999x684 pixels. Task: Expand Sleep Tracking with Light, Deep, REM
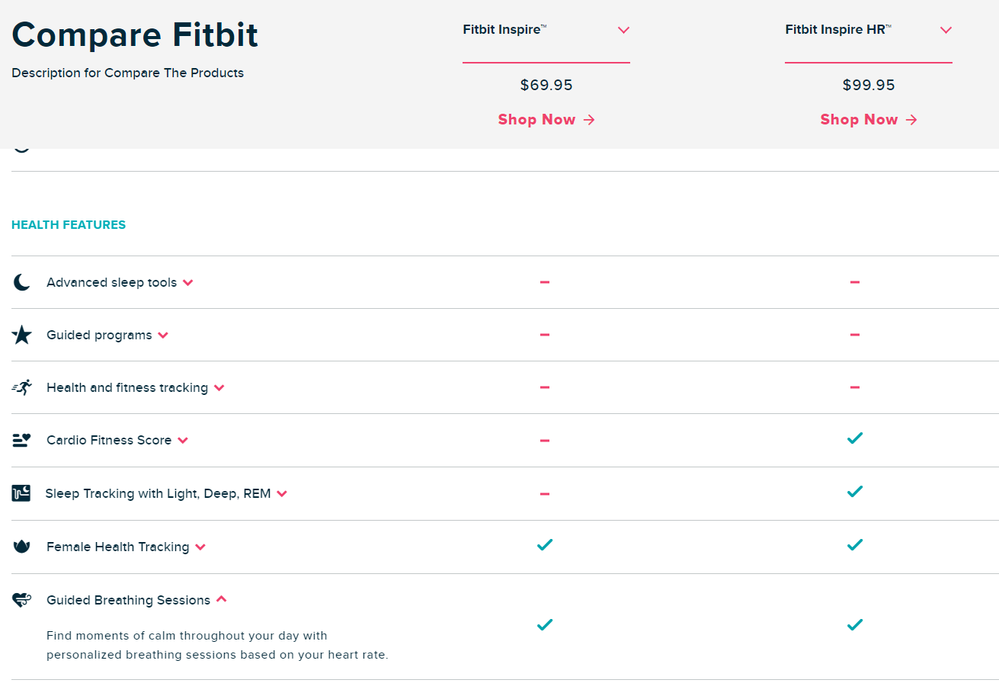click(282, 494)
